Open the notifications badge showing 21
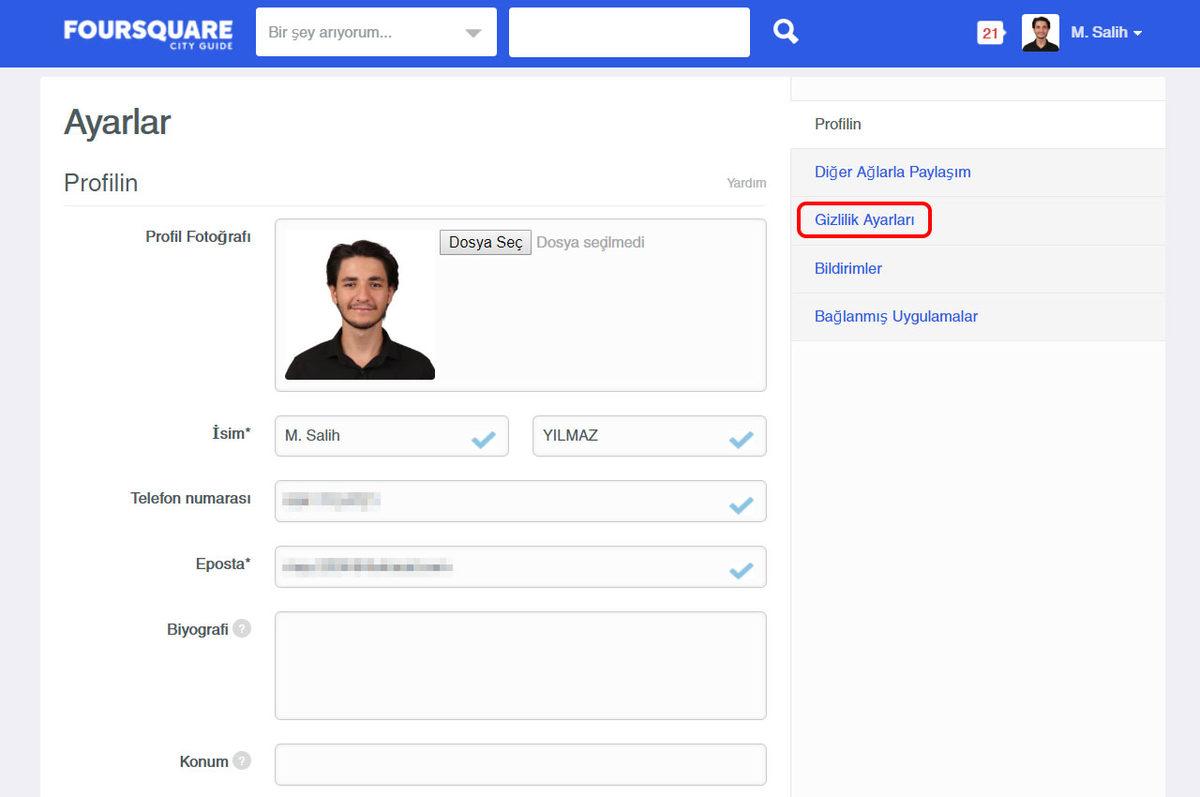This screenshot has height=797, width=1200. click(x=990, y=33)
